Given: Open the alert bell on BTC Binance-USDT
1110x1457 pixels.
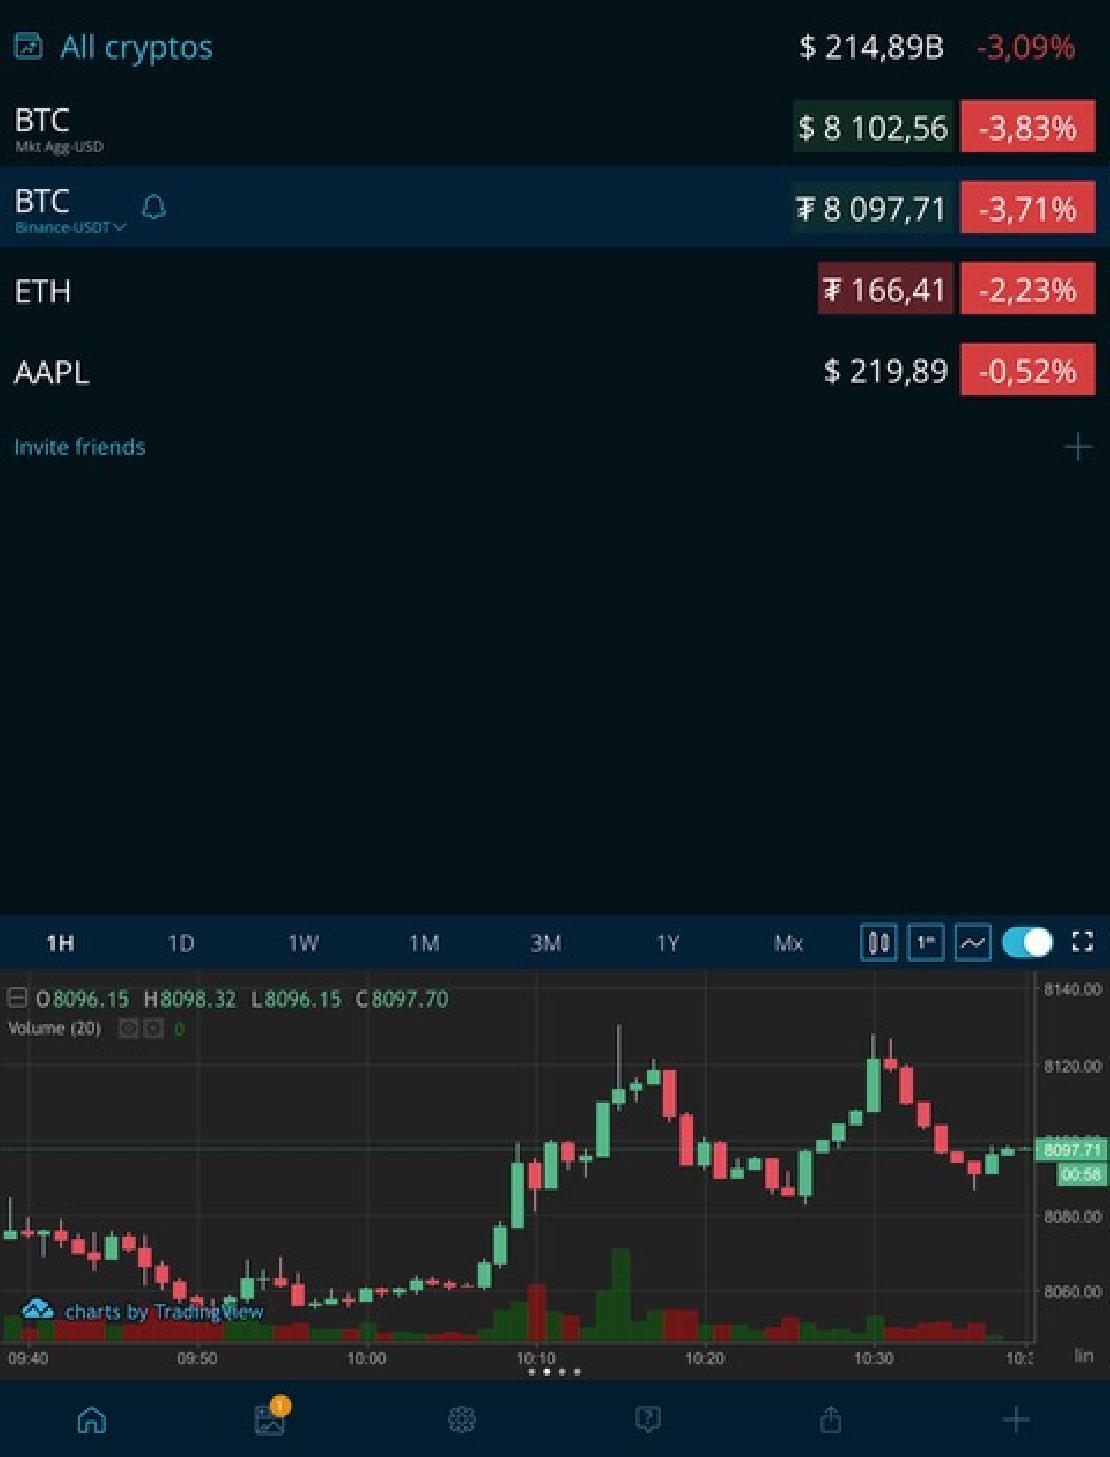Looking at the screenshot, I should [154, 207].
